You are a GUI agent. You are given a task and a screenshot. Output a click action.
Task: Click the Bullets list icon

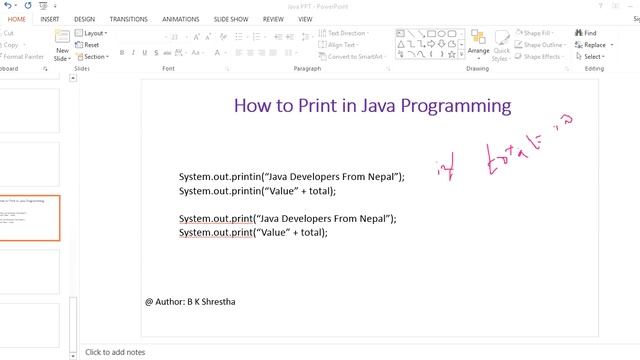point(239,37)
